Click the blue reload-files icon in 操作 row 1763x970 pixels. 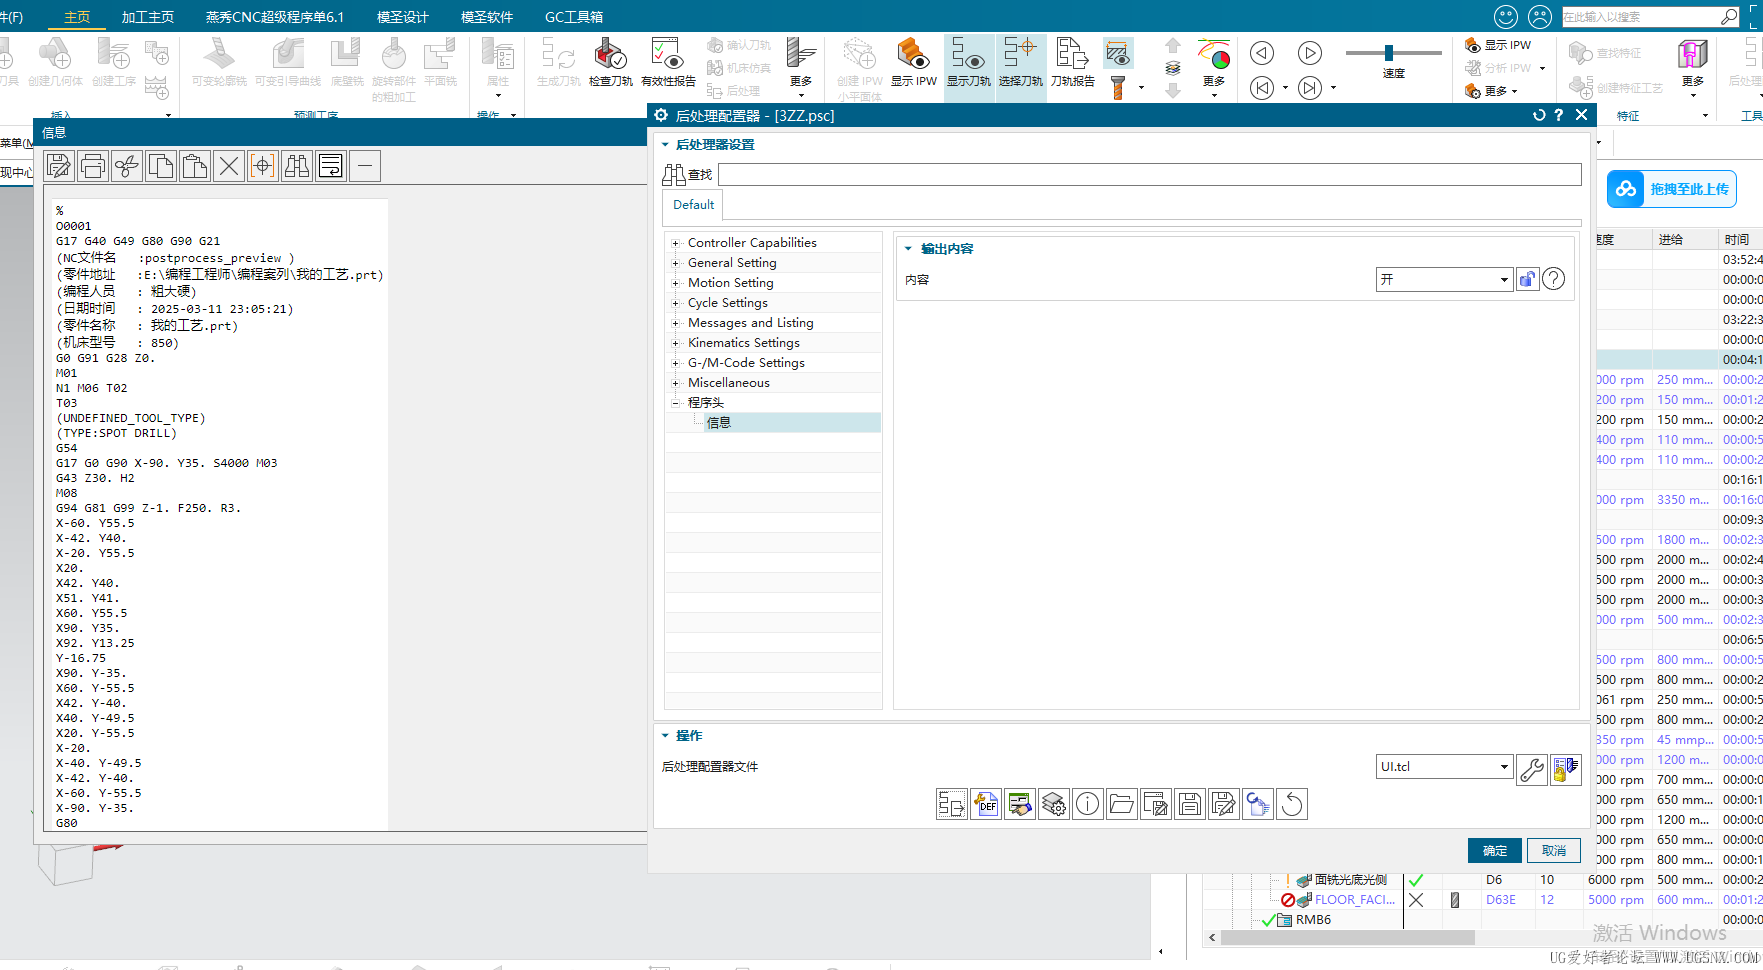(1258, 804)
